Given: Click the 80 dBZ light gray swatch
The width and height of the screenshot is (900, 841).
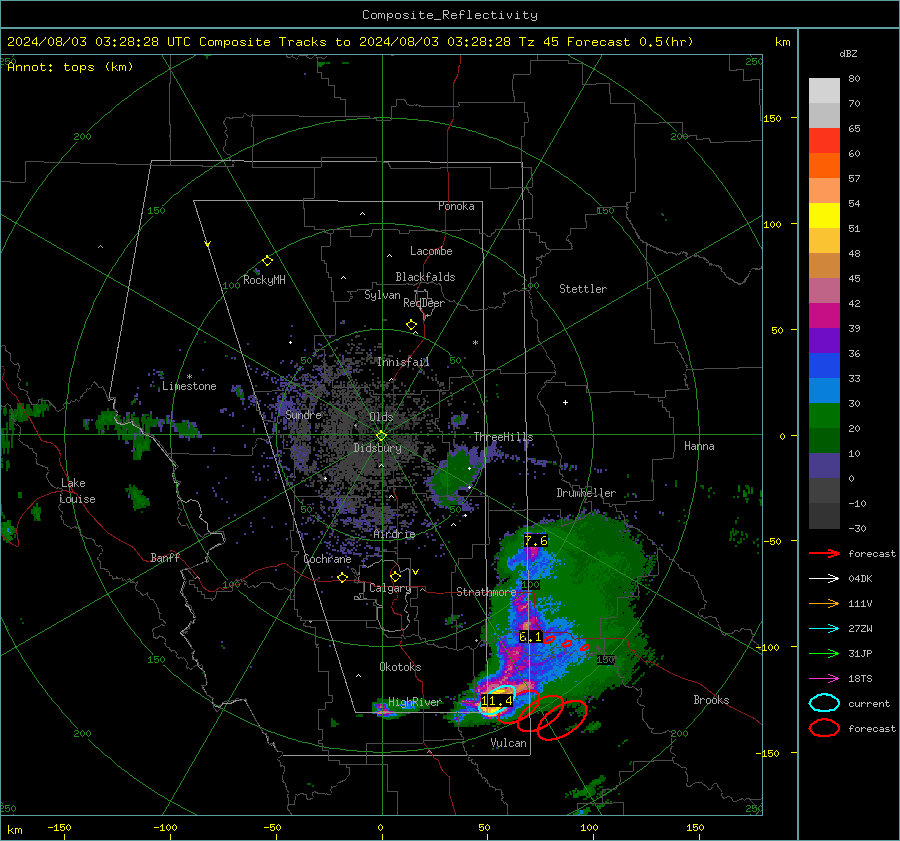Looking at the screenshot, I should click(x=824, y=90).
